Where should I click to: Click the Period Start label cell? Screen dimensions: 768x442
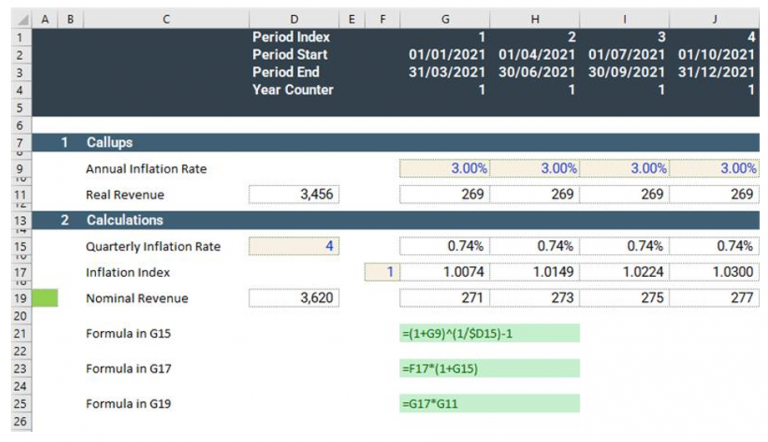[290, 54]
